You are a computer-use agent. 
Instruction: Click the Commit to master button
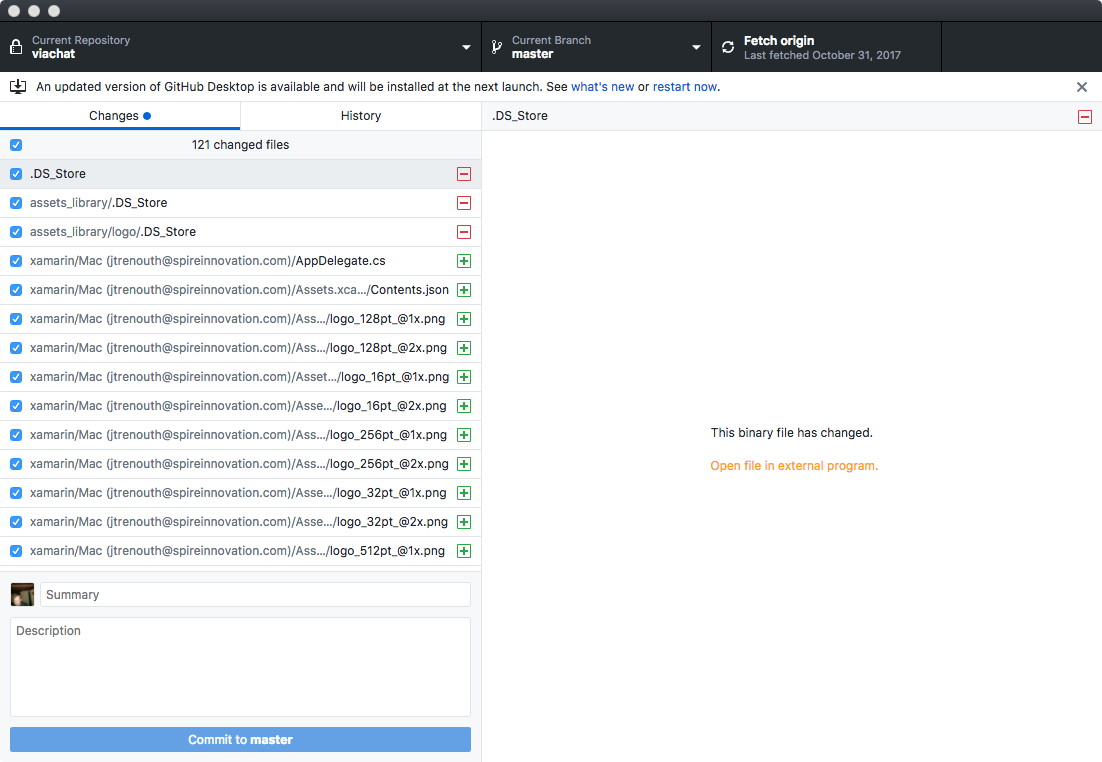(240, 740)
